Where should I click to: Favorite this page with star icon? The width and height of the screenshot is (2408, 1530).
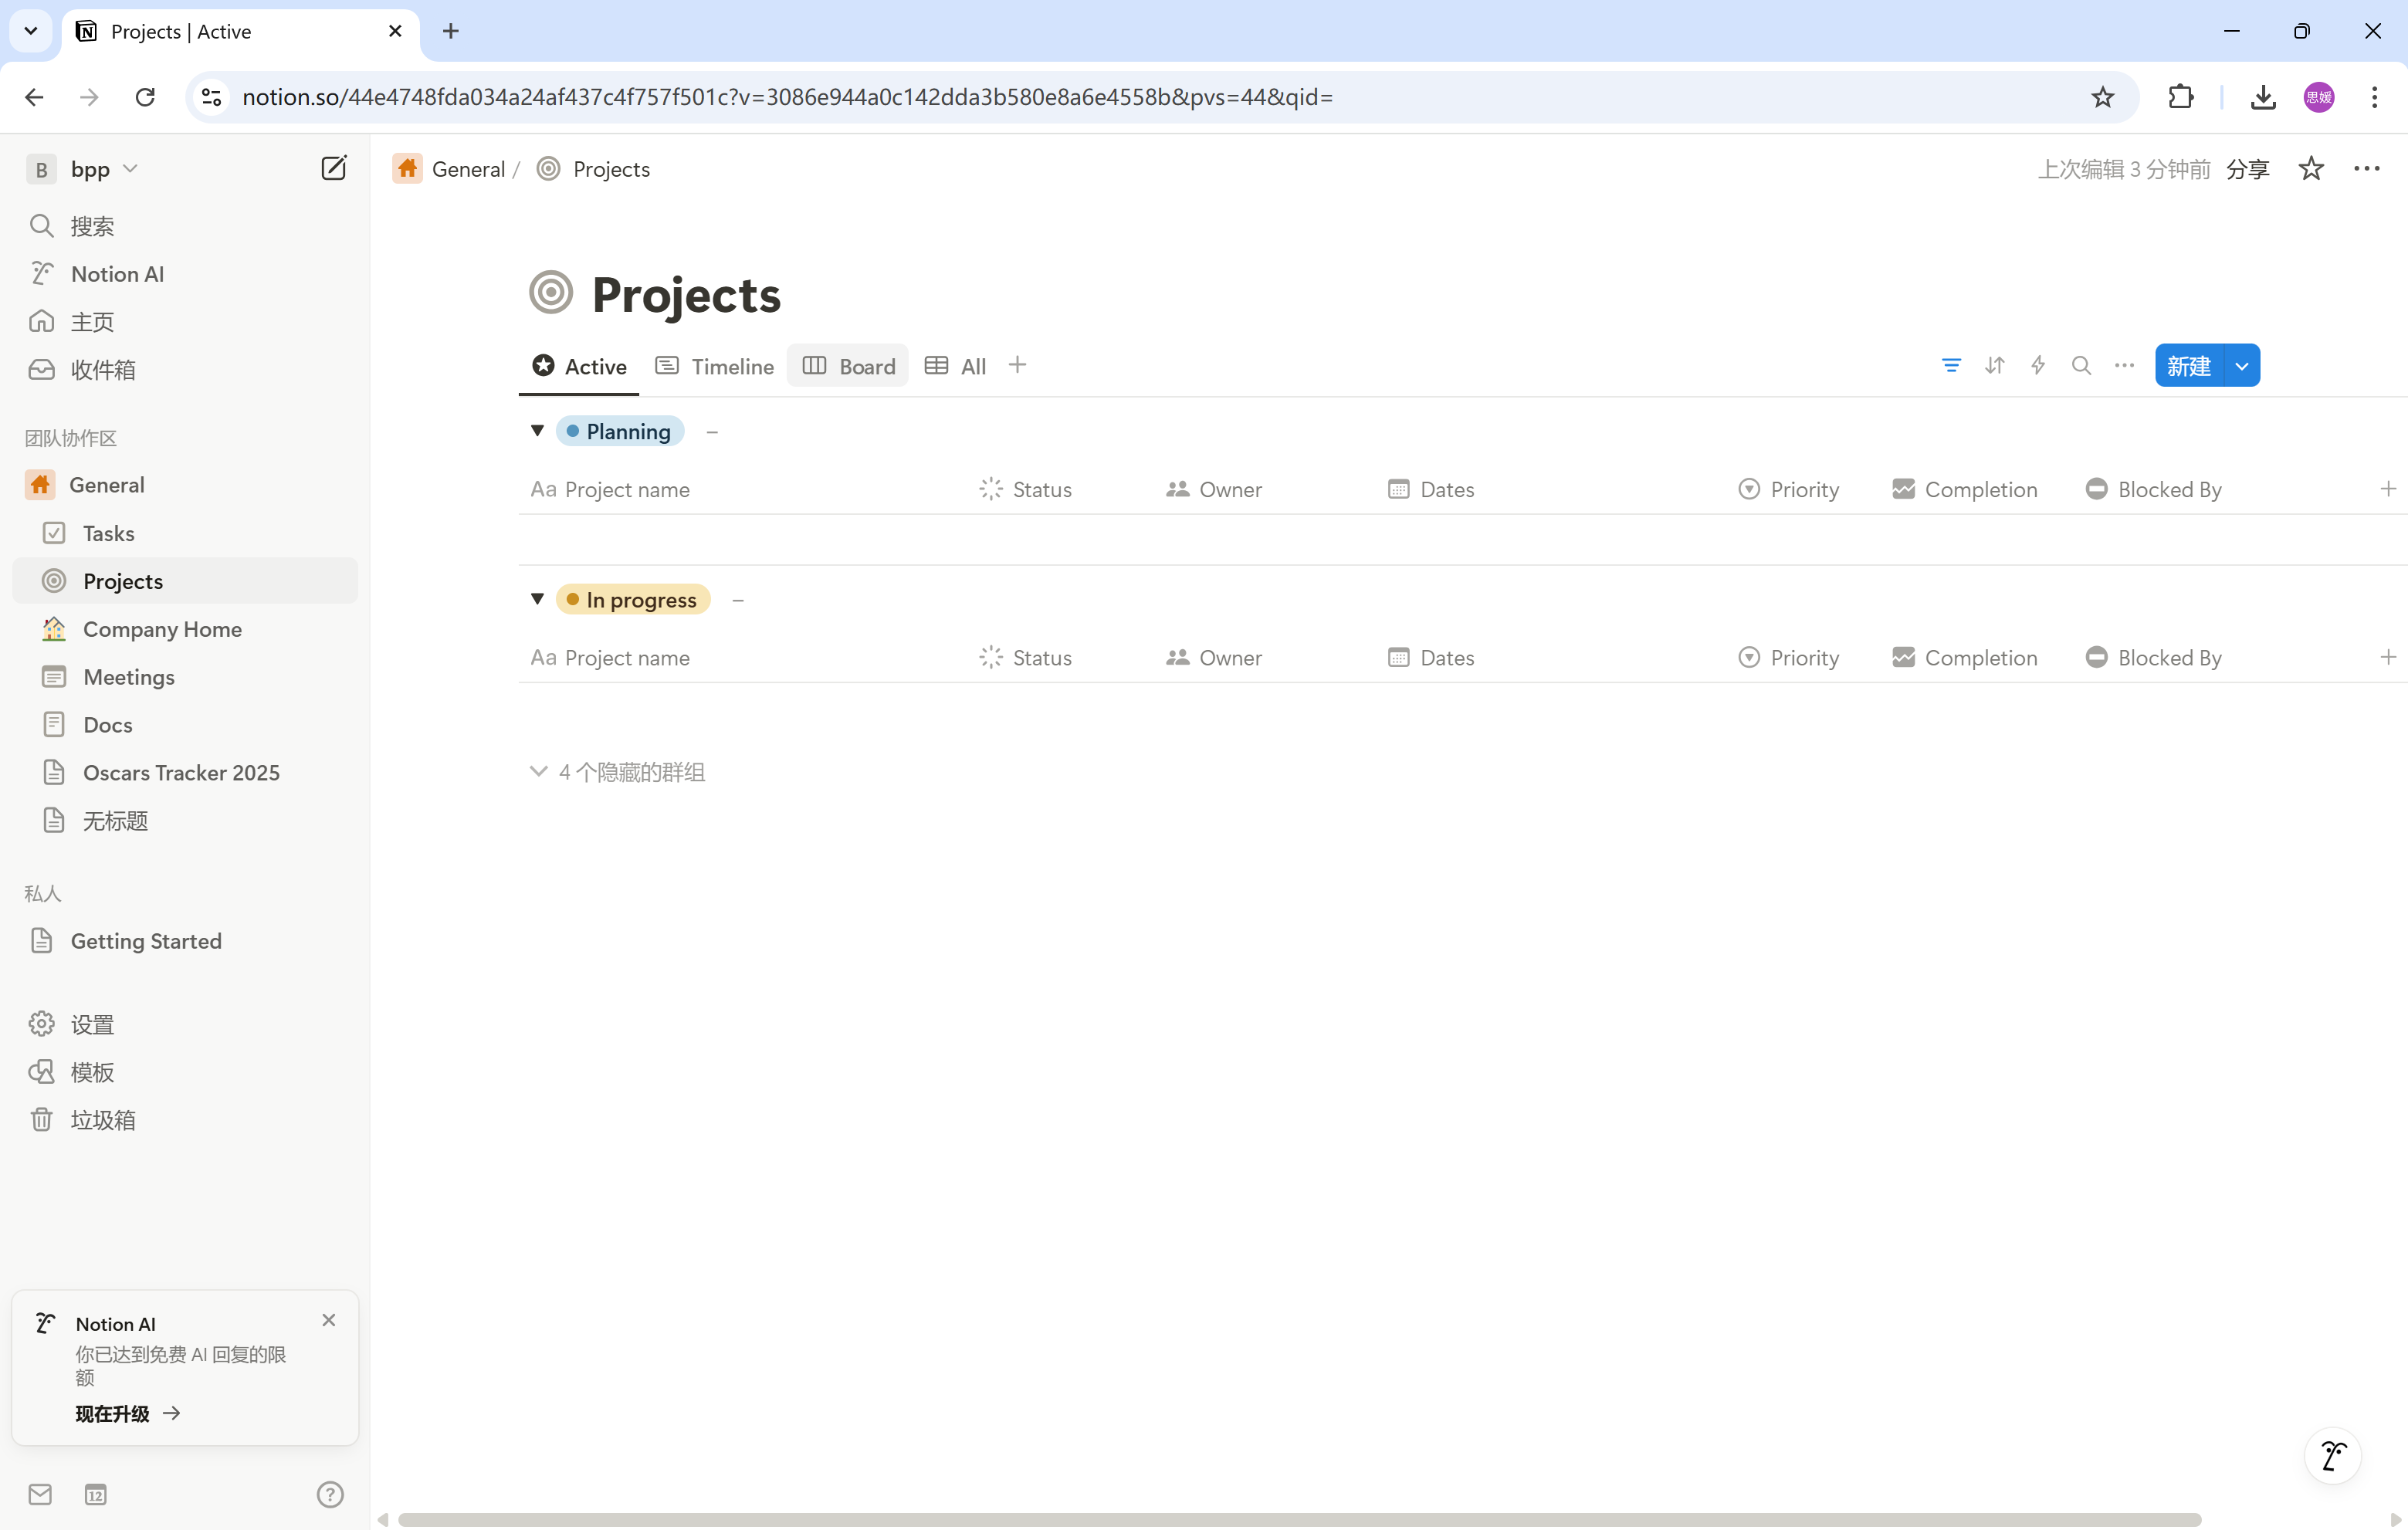2310,169
